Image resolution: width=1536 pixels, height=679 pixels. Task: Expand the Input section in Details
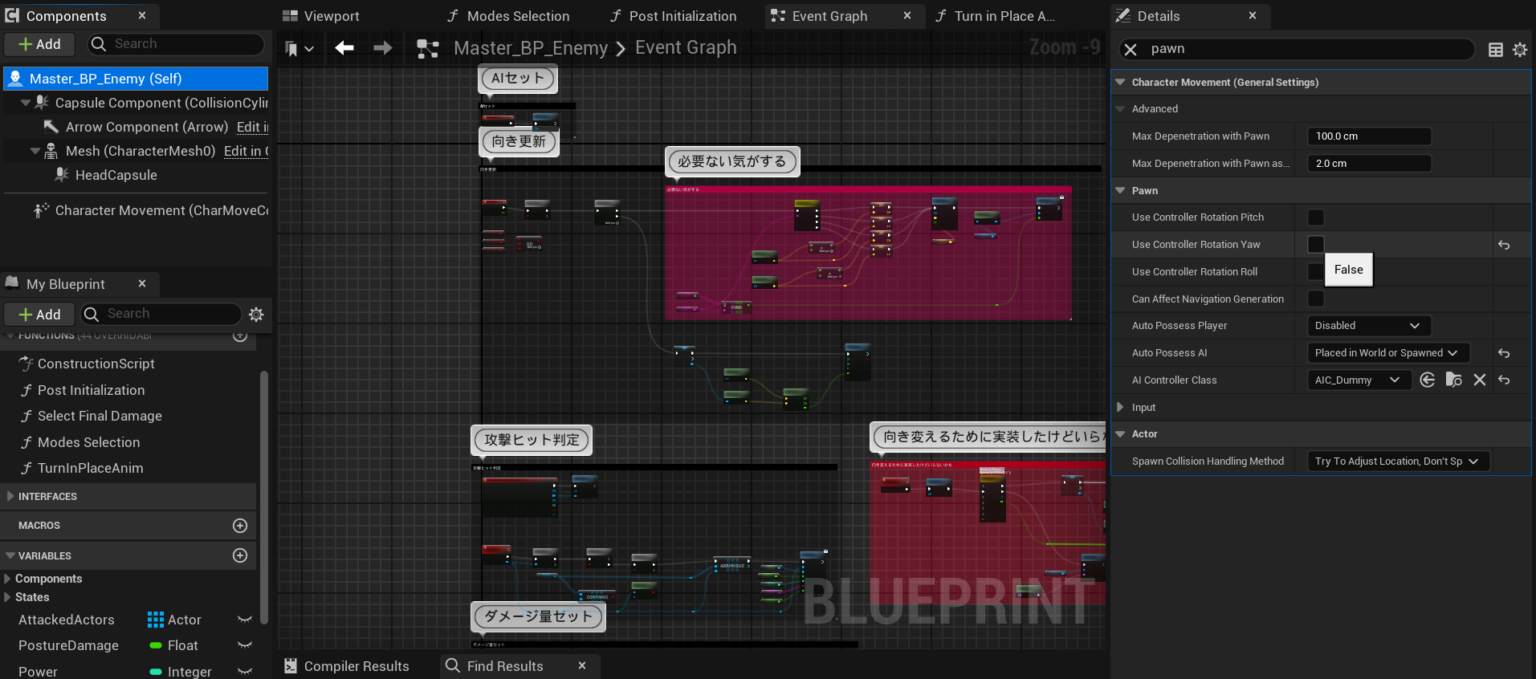(1120, 407)
